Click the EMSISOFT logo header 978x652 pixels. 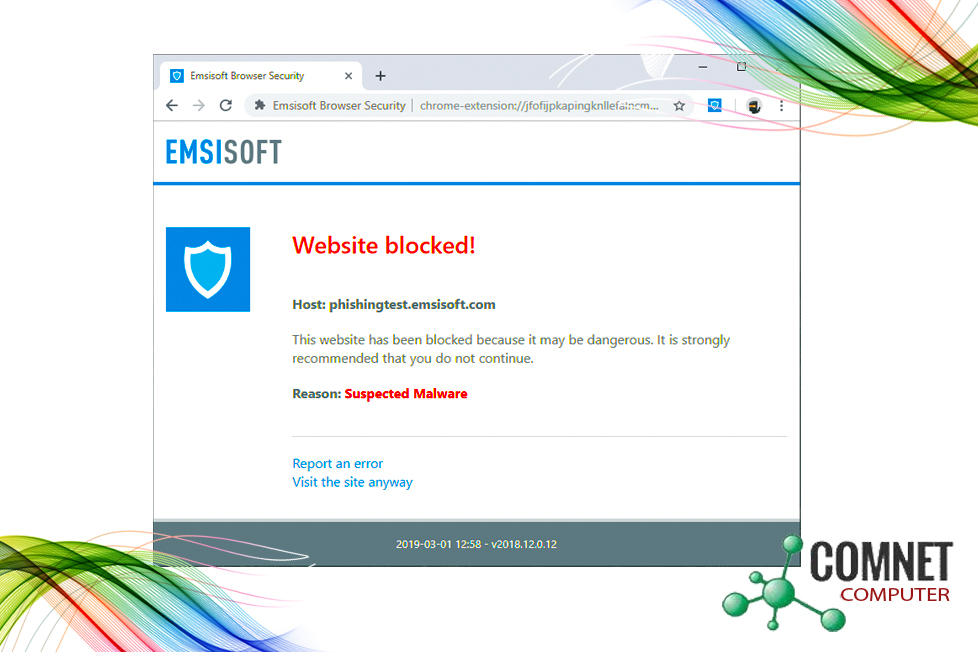pyautogui.click(x=223, y=152)
